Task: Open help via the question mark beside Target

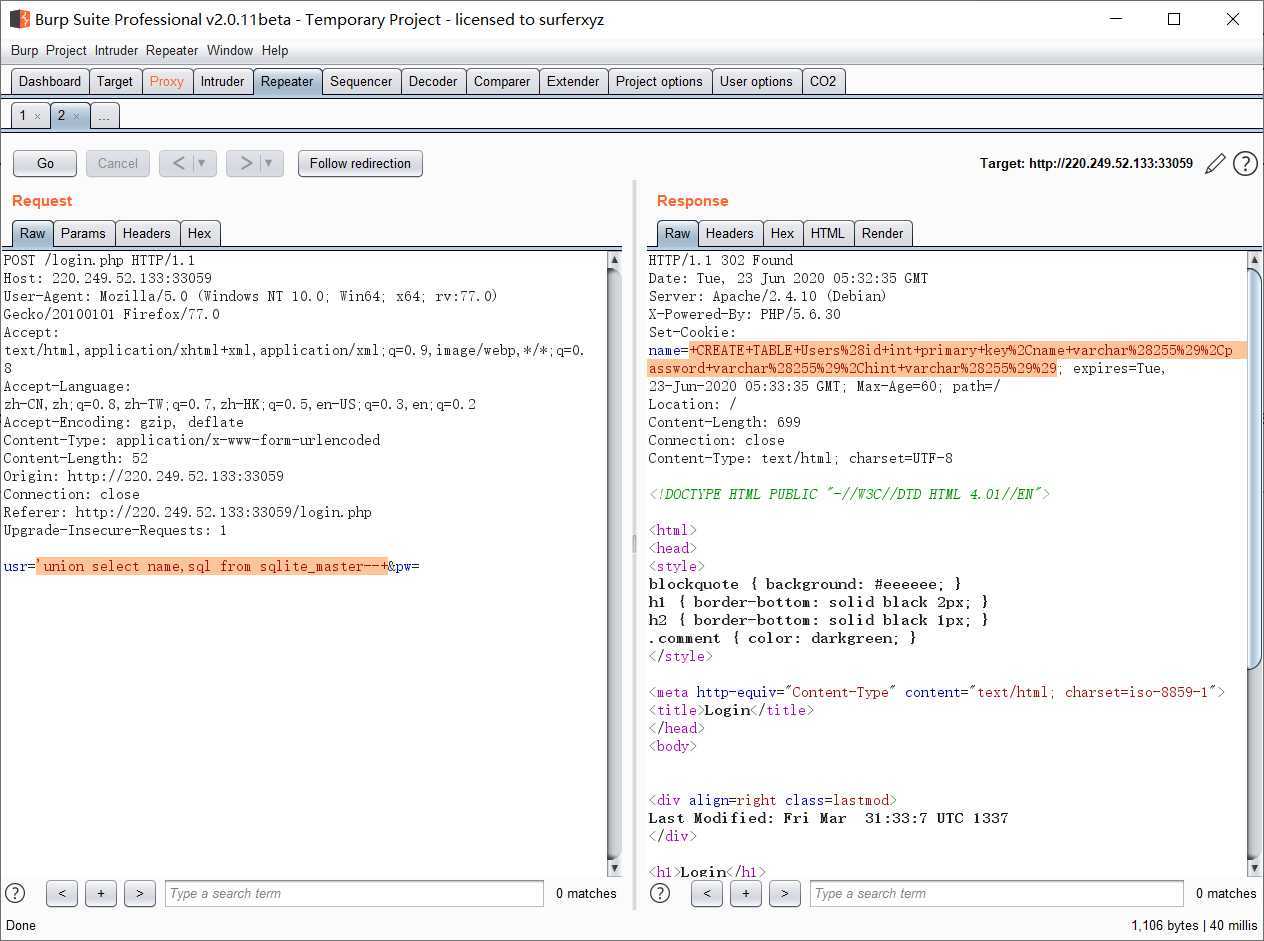Action: click(1245, 163)
